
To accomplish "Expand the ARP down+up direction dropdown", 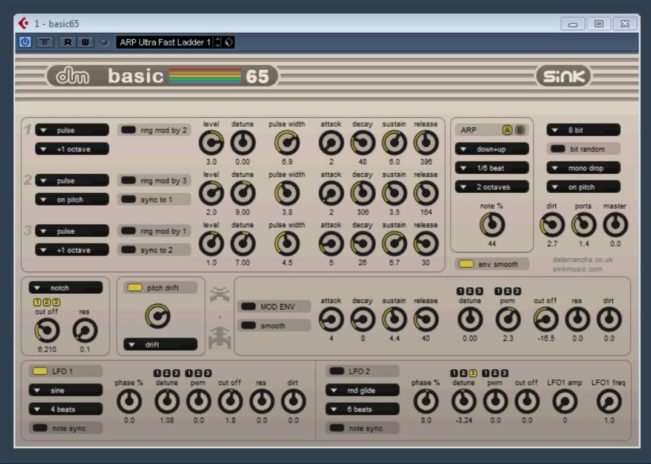I will pyautogui.click(x=492, y=149).
